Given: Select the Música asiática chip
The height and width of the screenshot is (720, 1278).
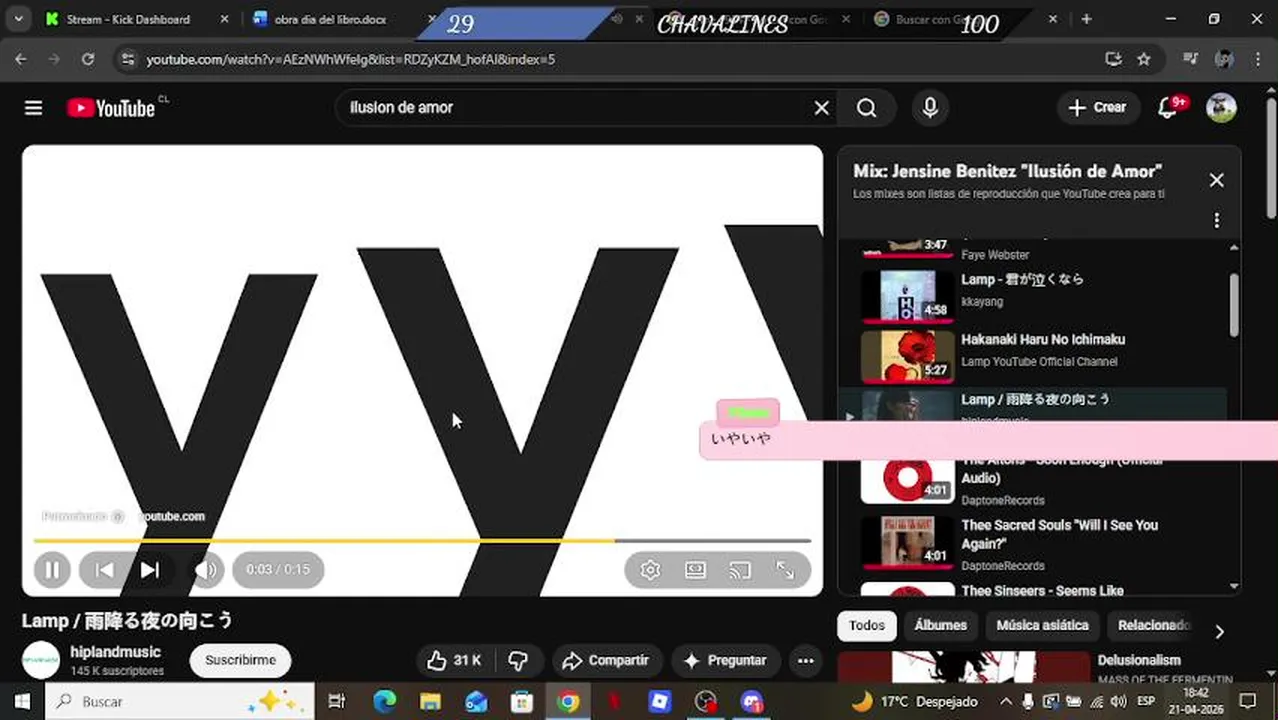Looking at the screenshot, I should 1042,625.
